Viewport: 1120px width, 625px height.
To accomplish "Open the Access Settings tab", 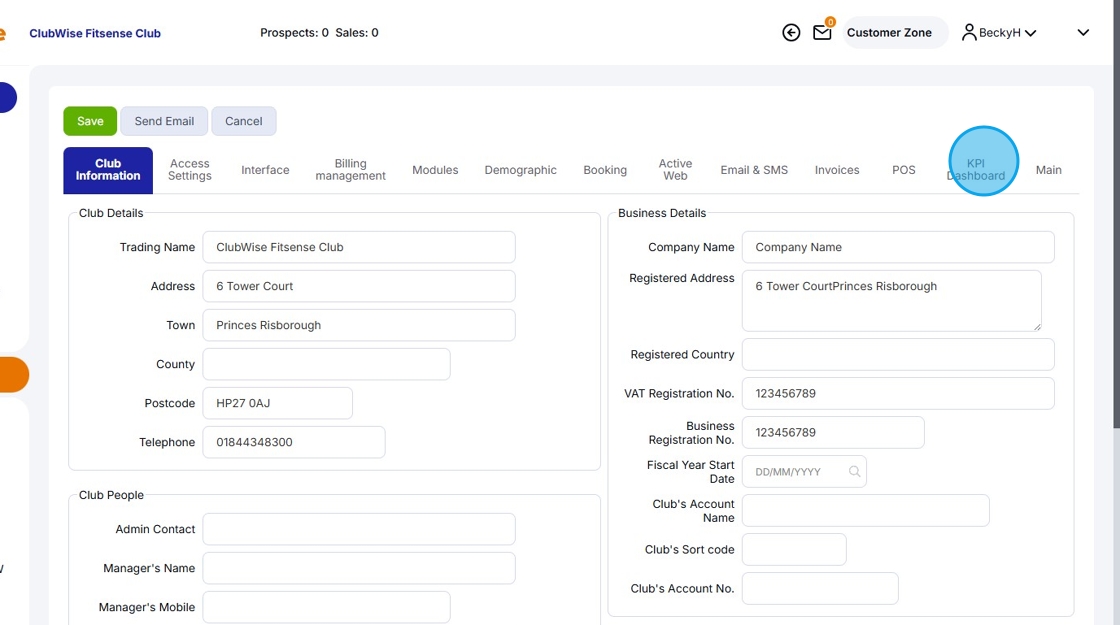I will tap(189, 170).
